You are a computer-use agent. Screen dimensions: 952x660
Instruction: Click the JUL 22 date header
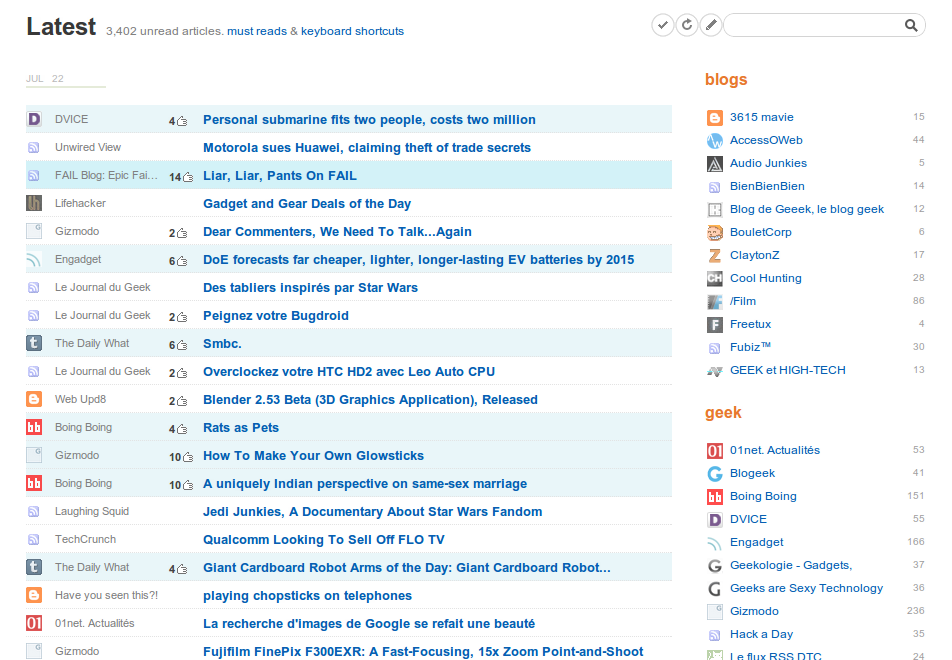45,78
